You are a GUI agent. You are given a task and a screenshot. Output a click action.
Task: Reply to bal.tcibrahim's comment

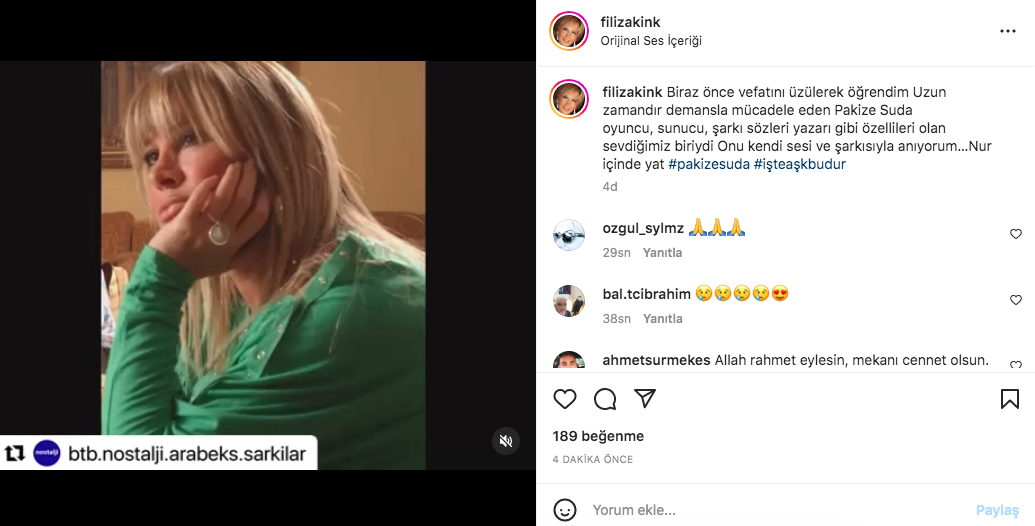coord(662,319)
